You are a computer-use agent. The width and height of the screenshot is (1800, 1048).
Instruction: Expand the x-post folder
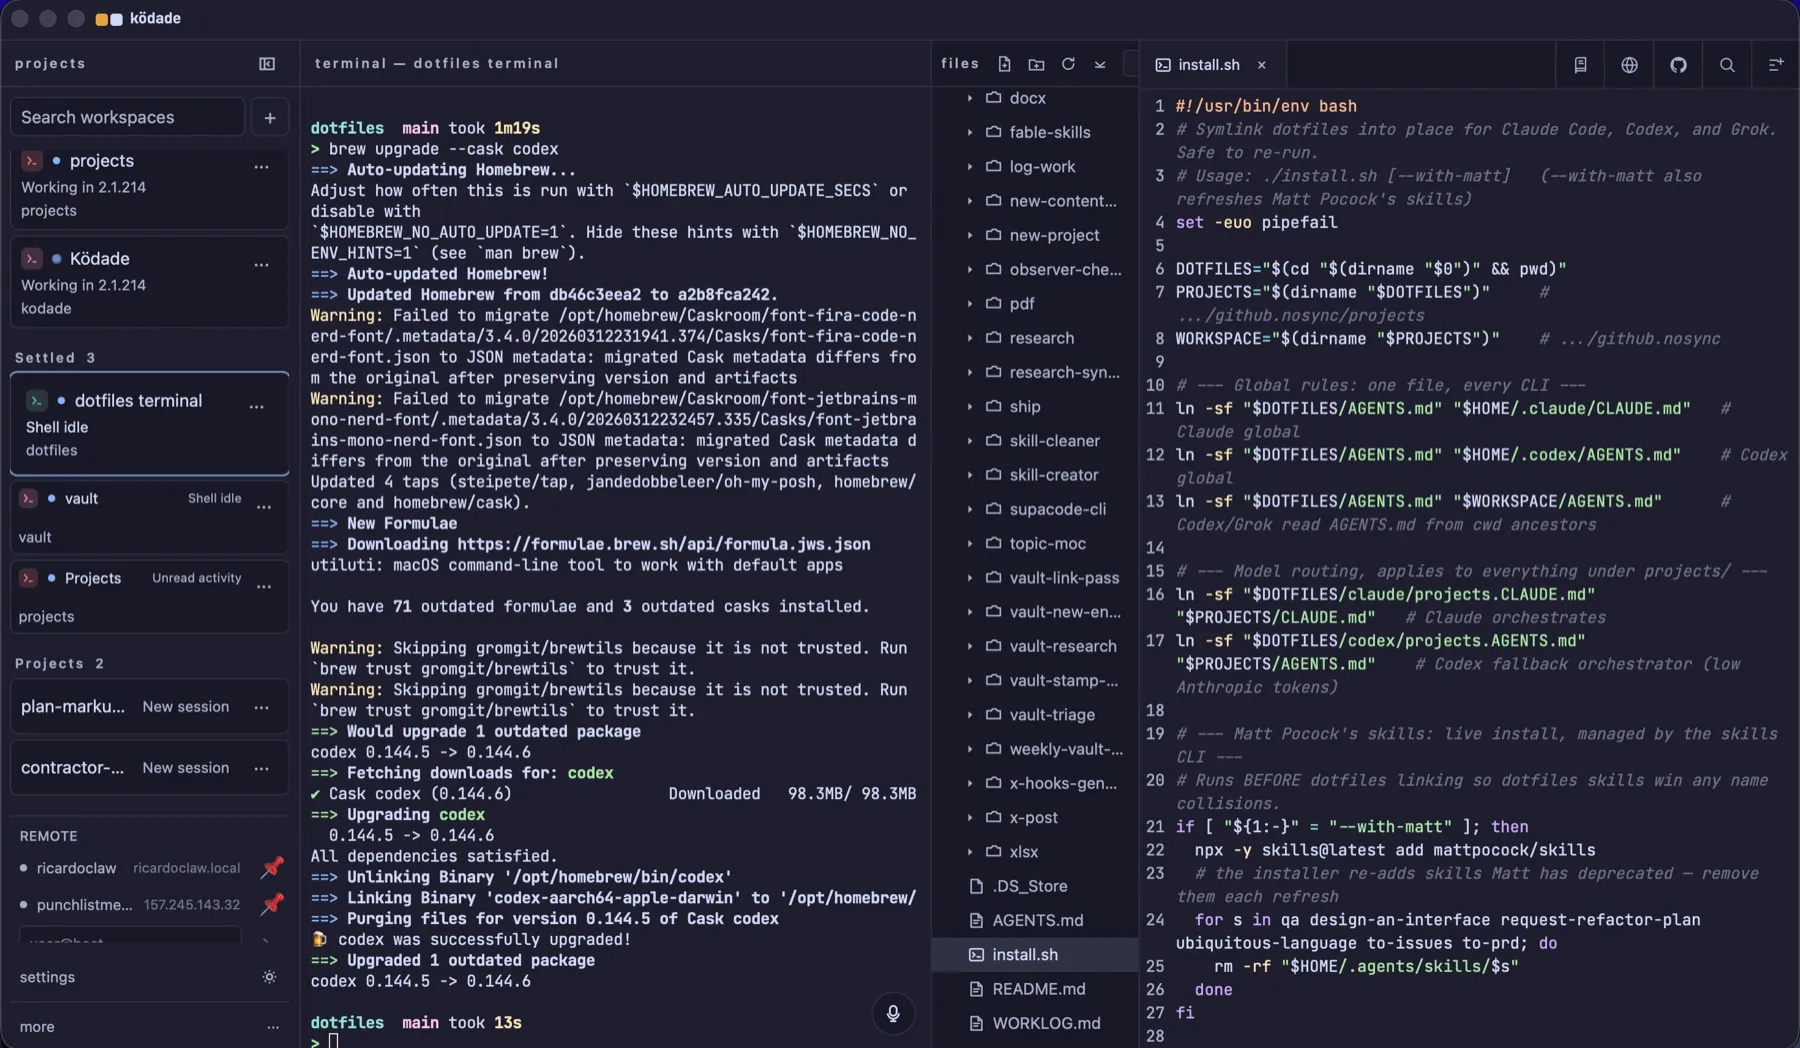[970, 818]
